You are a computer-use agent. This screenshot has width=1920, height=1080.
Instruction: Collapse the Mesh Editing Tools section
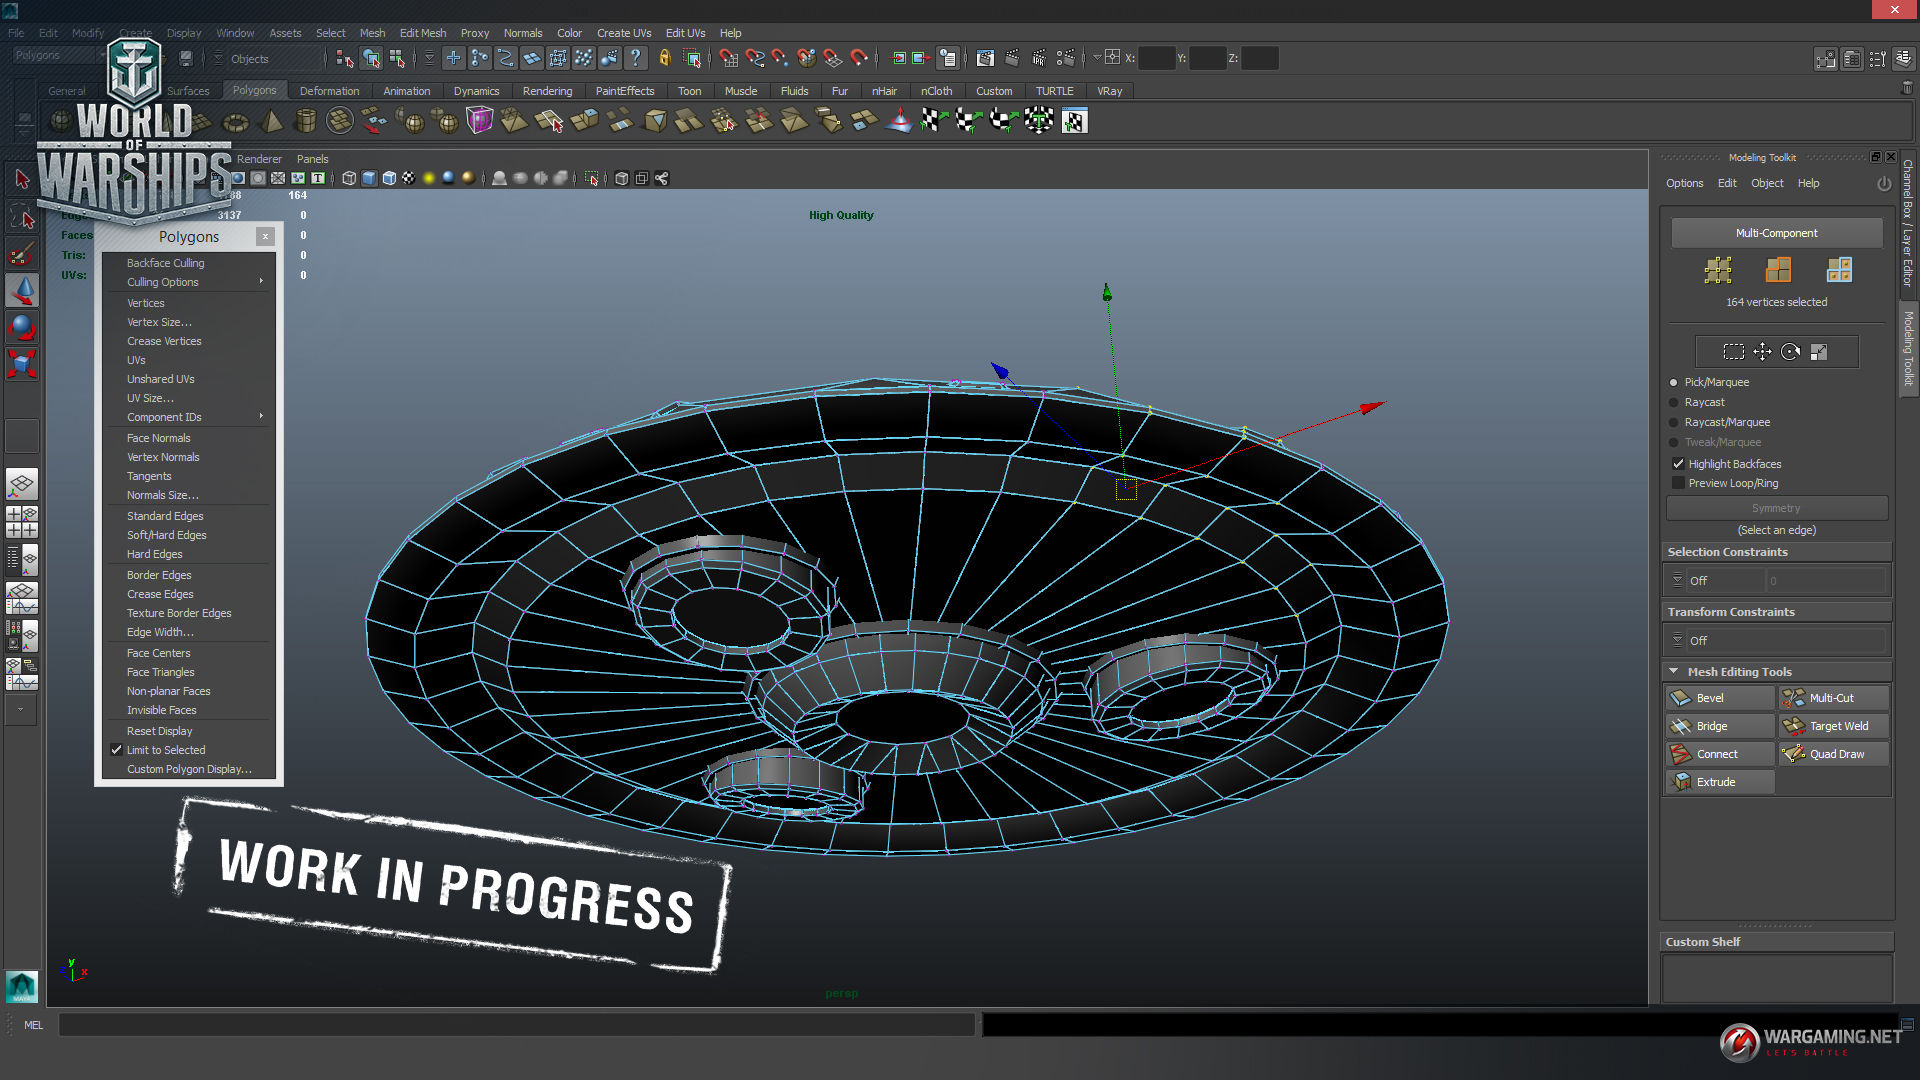pos(1674,671)
